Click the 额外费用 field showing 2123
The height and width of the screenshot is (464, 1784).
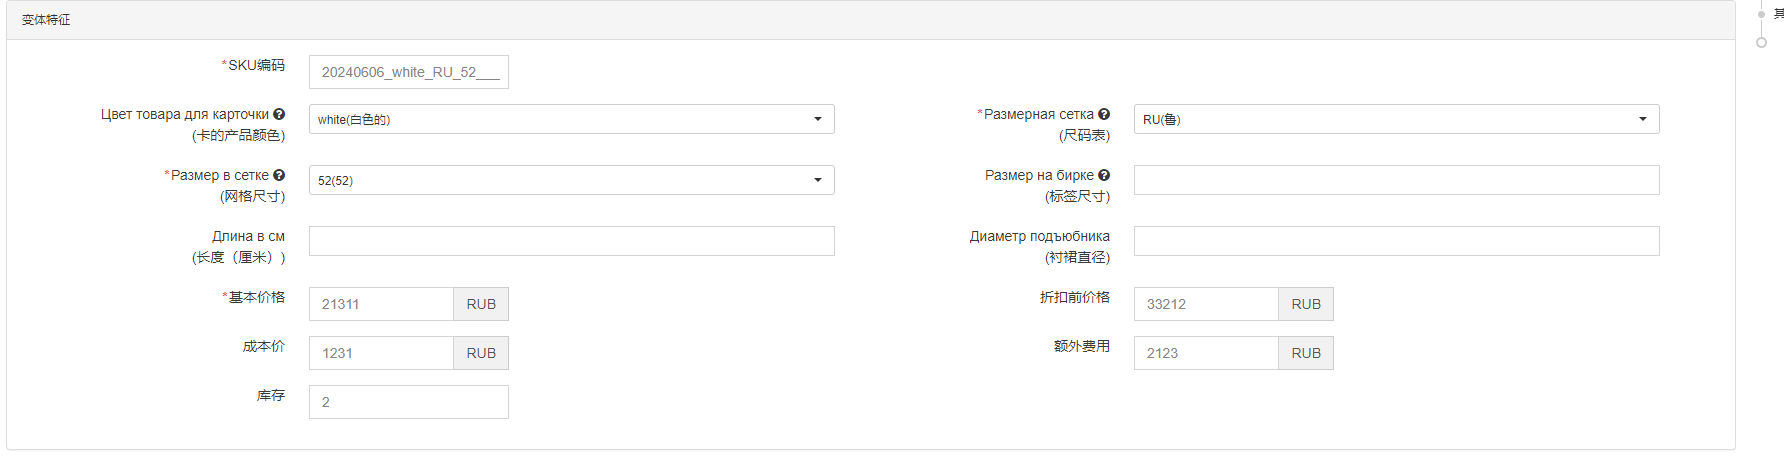[x=1206, y=353]
